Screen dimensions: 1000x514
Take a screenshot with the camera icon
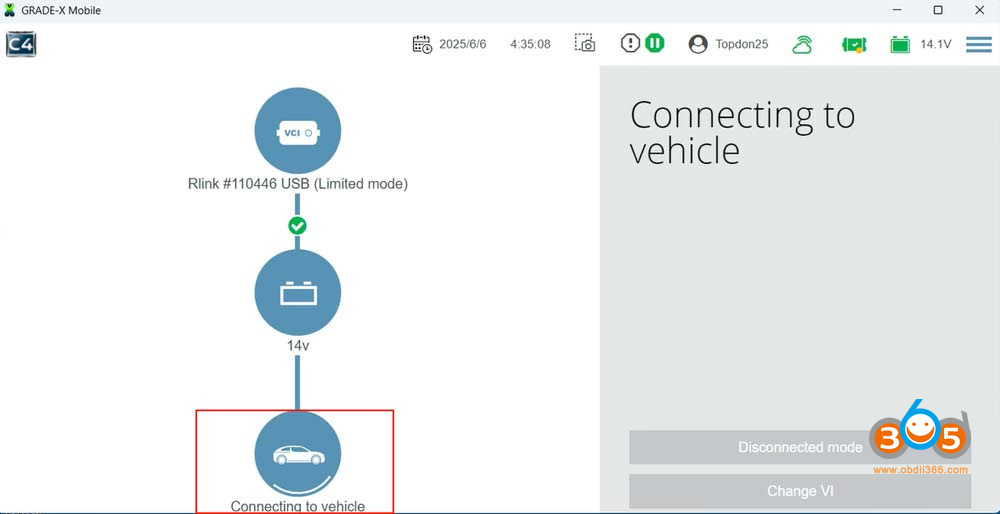coord(585,43)
